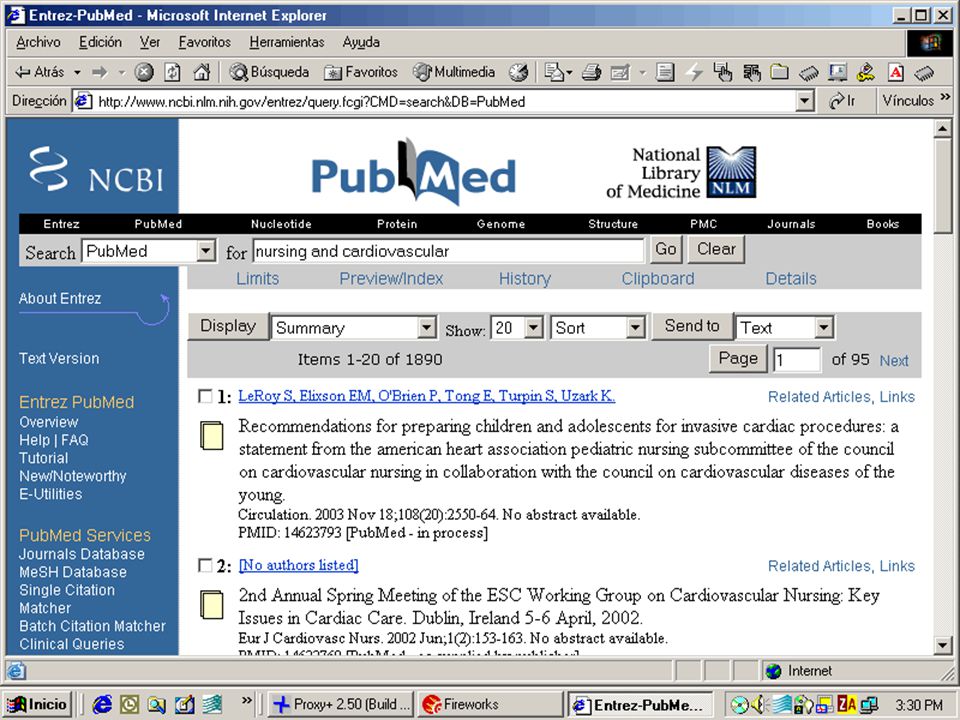Click the Nucleotide link in the black bar

tap(281, 224)
